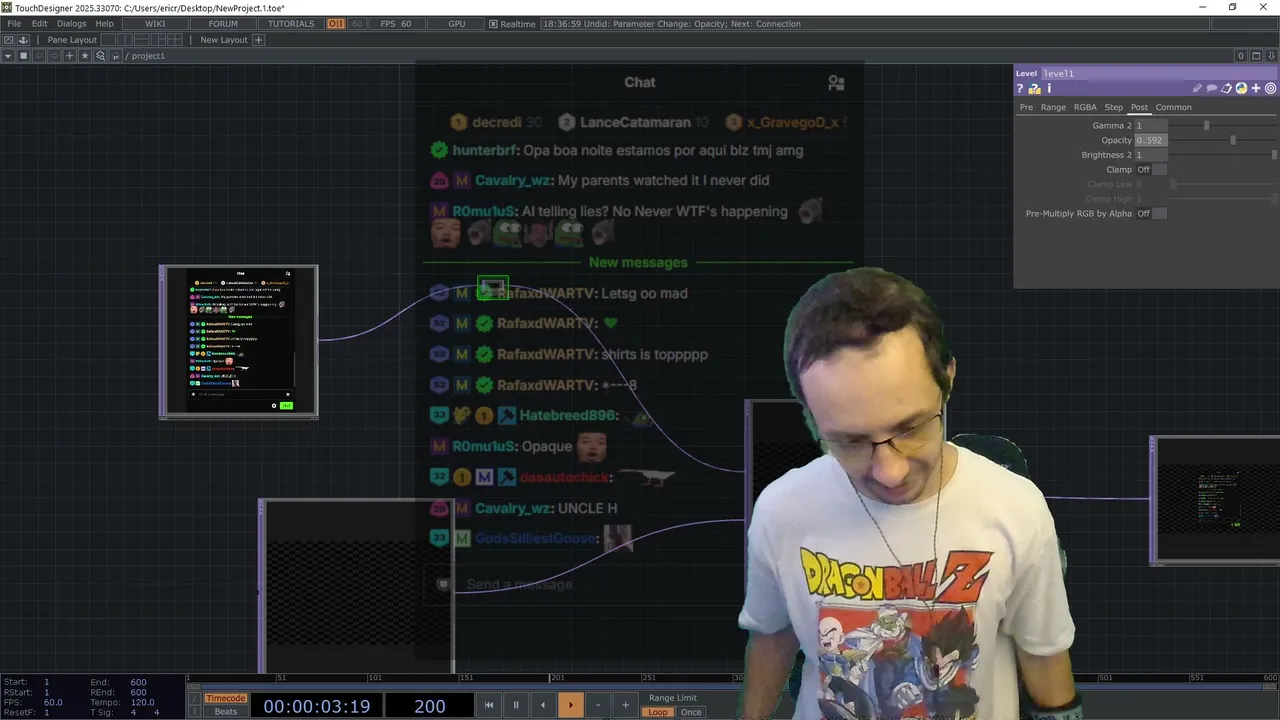Switch the timeline display to Timecode
Image resolution: width=1280 pixels, height=720 pixels.
pos(226,698)
